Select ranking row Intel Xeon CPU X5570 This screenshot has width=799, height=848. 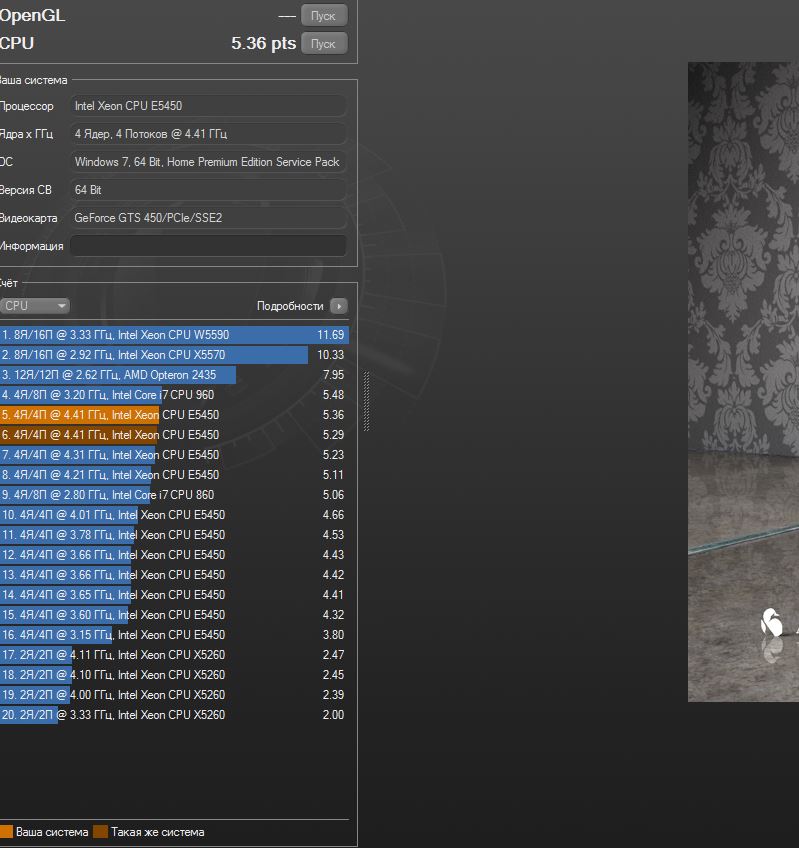(174, 355)
